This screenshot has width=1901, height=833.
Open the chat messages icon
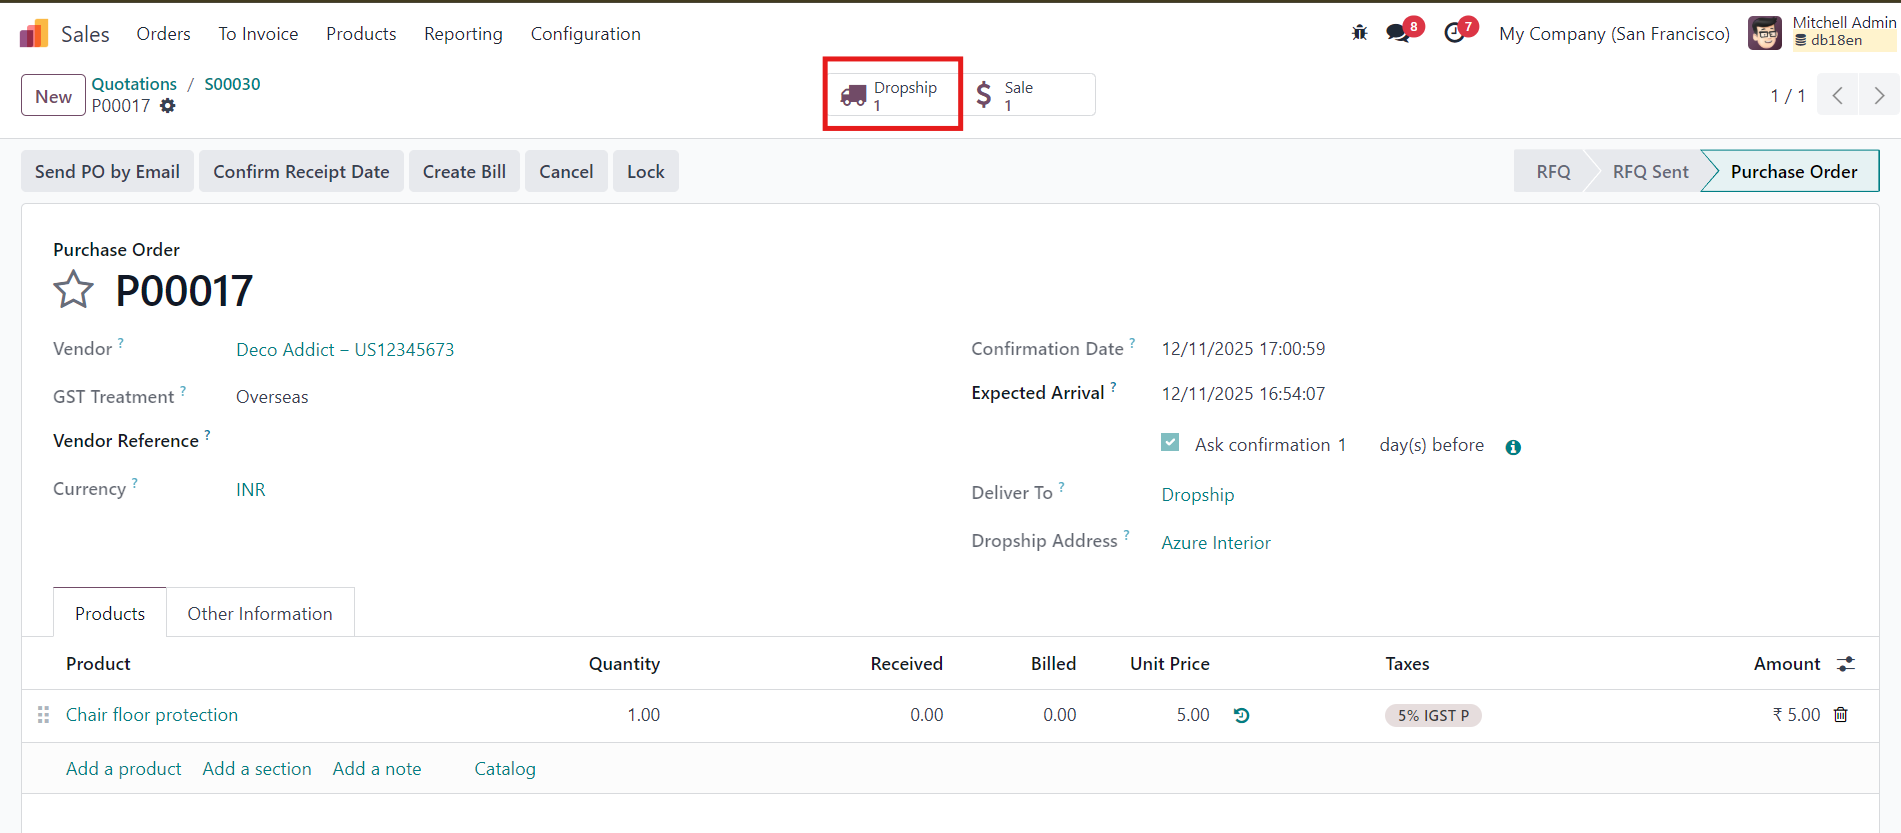pos(1399,33)
